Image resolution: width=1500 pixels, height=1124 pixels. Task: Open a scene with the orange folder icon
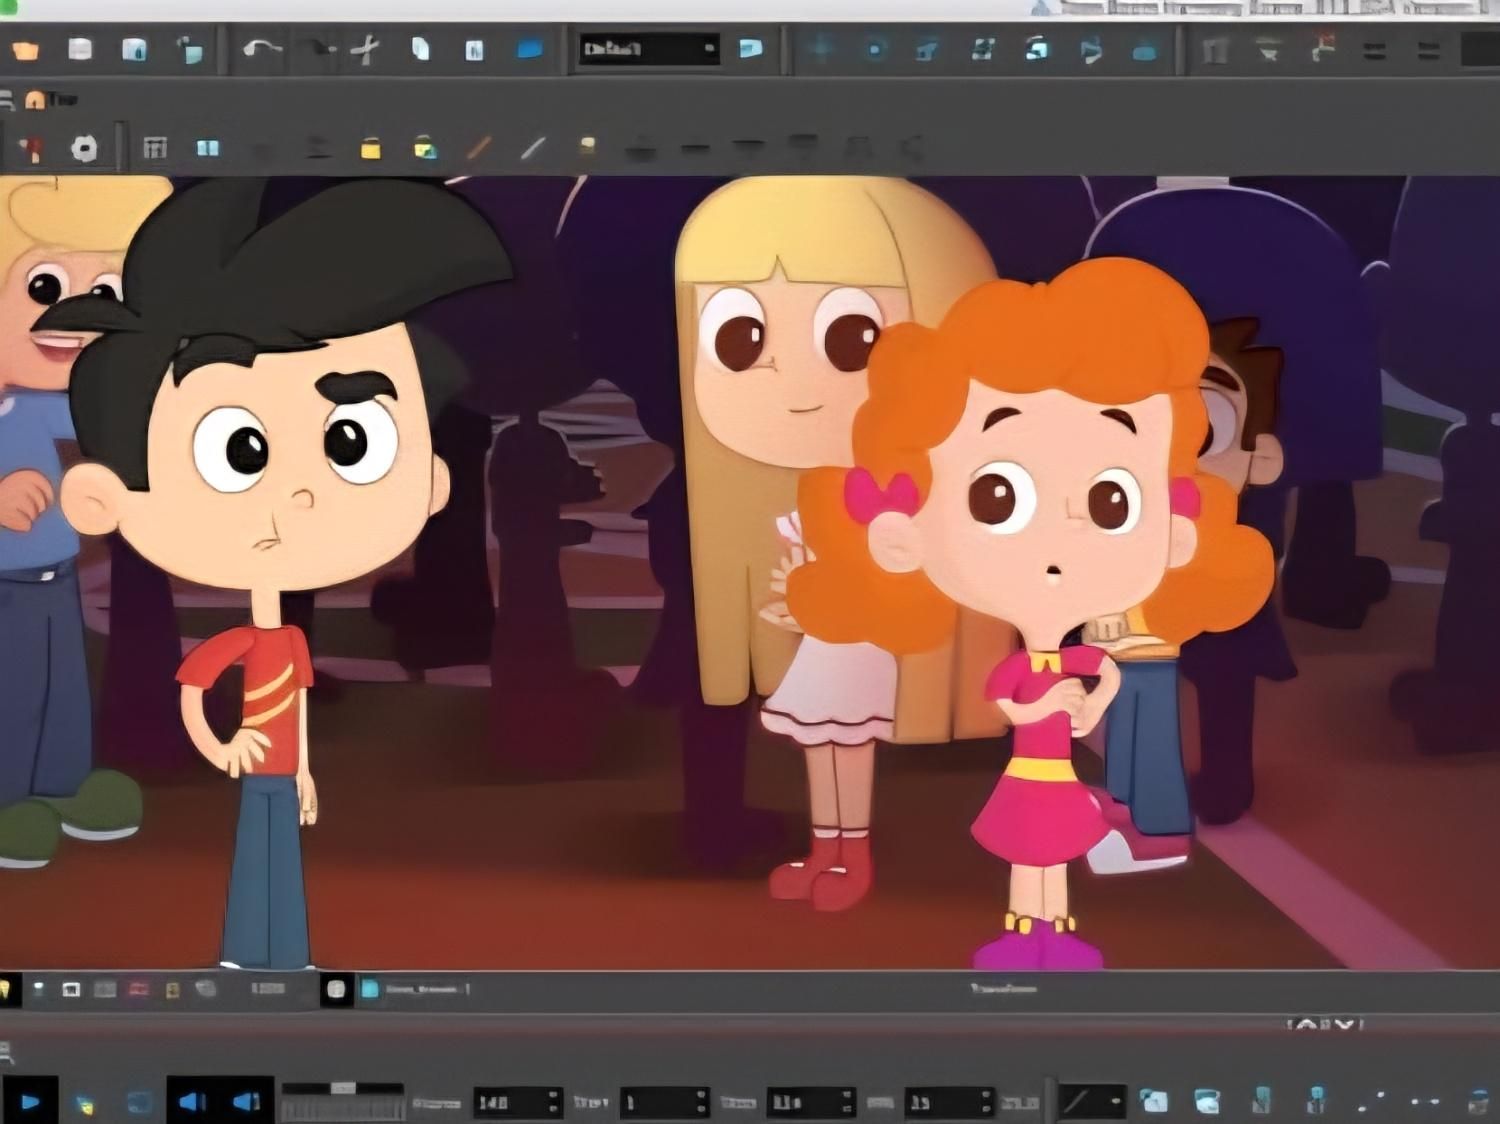pyautogui.click(x=25, y=49)
